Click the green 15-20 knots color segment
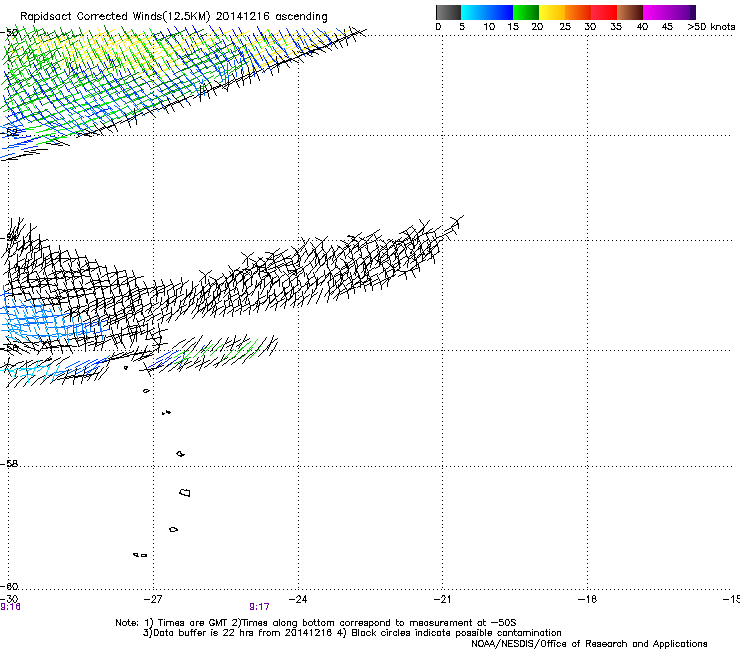Viewport: 740px width, 650px height. tap(526, 12)
